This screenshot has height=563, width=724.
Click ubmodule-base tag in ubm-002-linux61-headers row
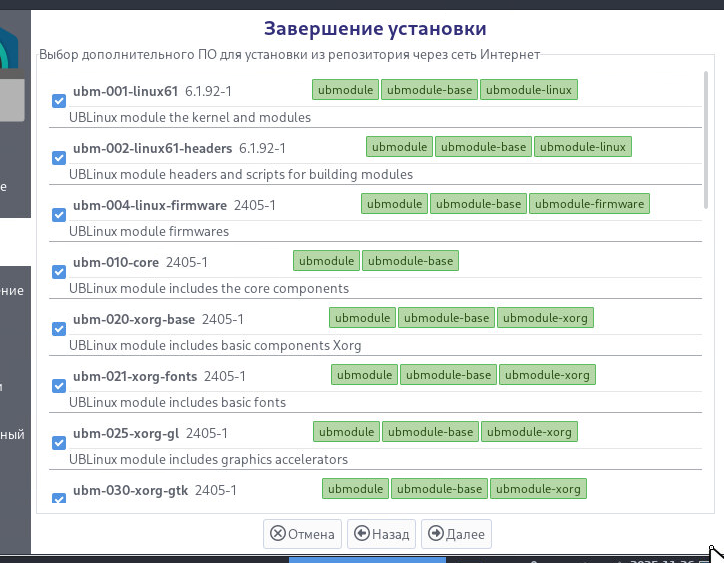pos(483,147)
